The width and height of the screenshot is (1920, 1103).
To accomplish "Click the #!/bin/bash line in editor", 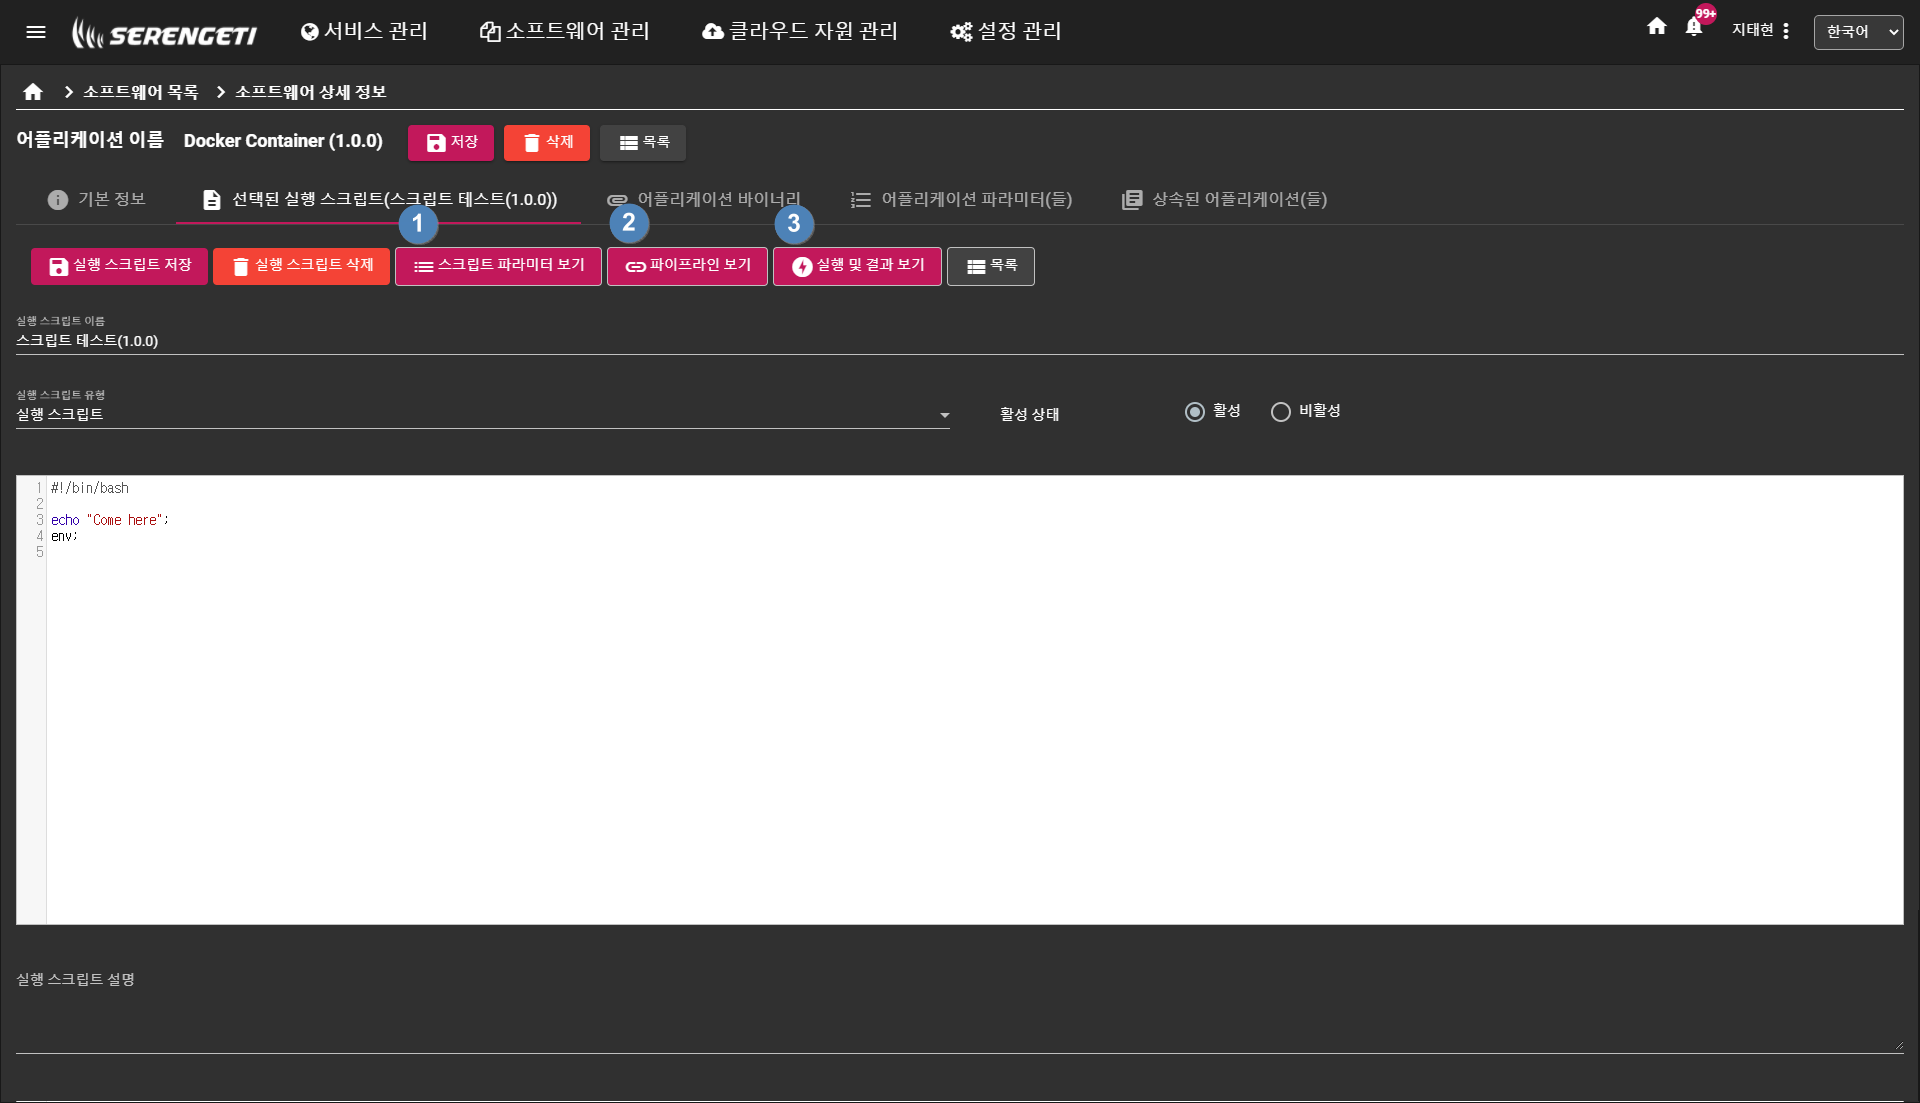I will point(90,488).
